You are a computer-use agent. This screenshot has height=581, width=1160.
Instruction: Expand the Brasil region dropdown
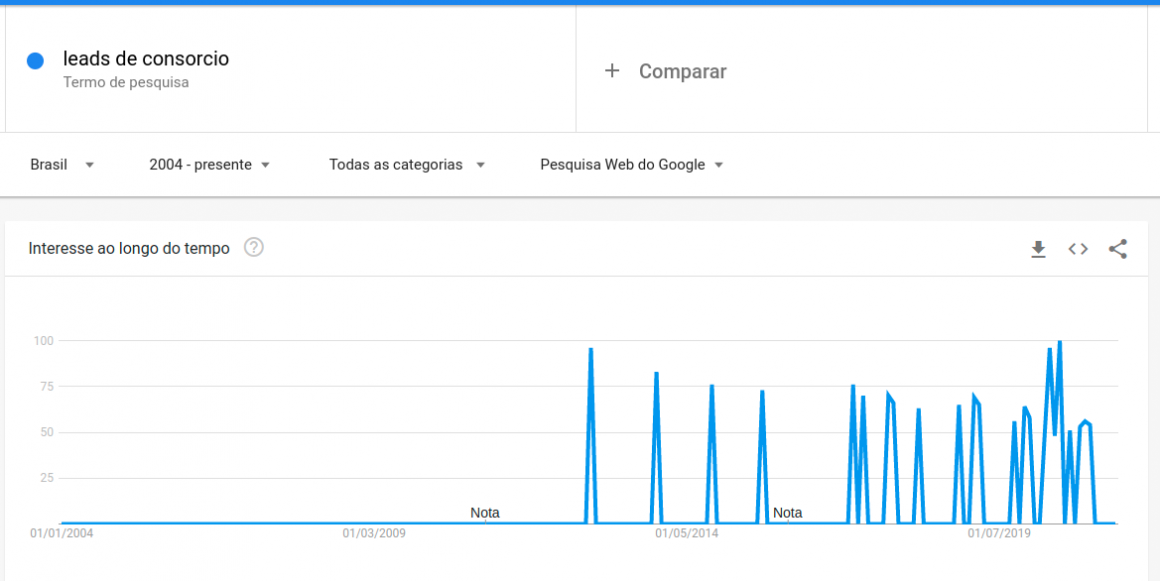click(x=62, y=165)
